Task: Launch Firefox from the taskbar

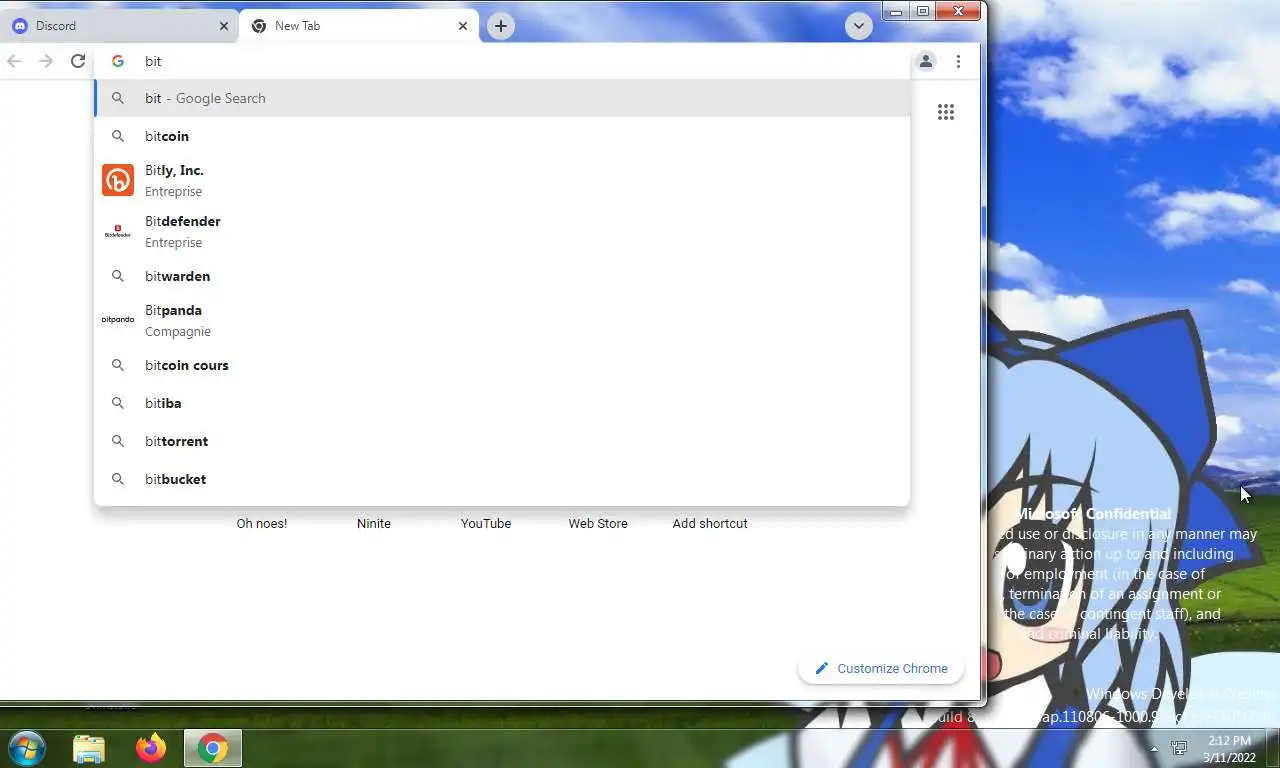Action: [x=151, y=748]
